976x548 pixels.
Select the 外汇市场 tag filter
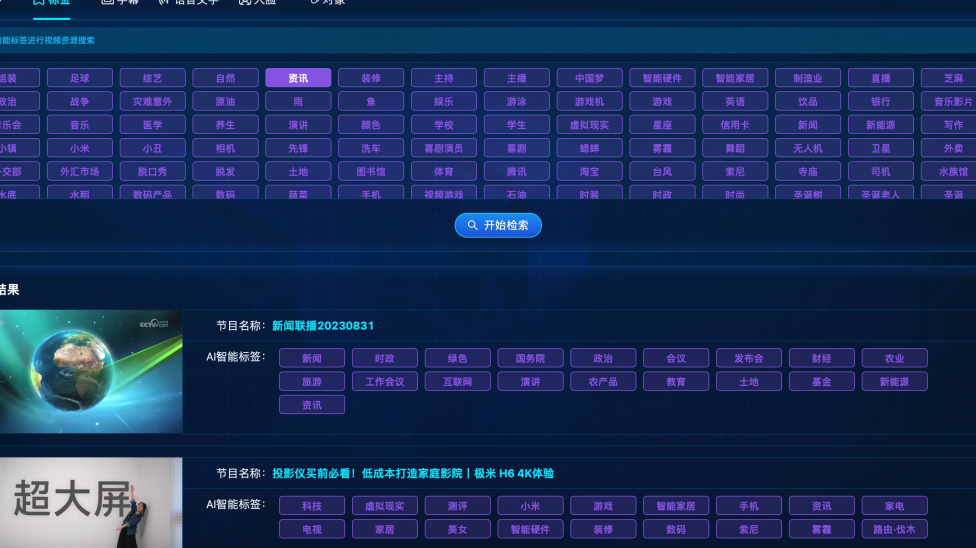tap(80, 171)
